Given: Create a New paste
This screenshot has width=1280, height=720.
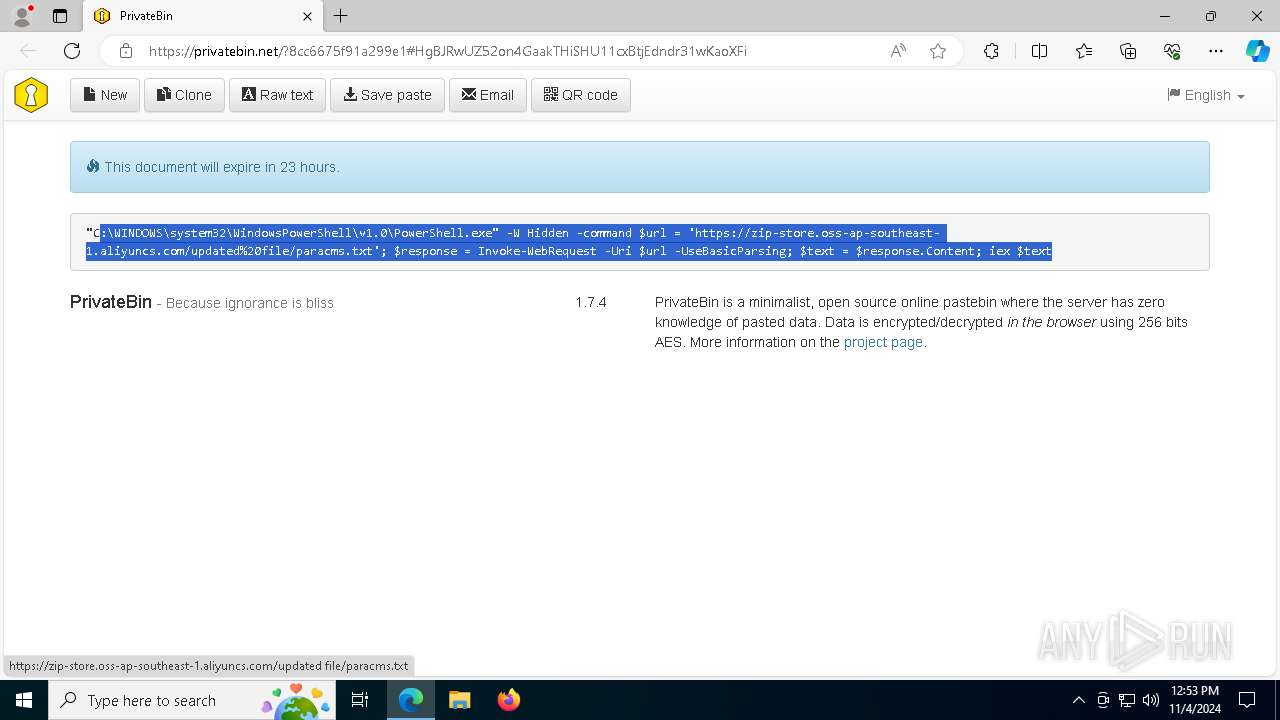Looking at the screenshot, I should tap(105, 95).
